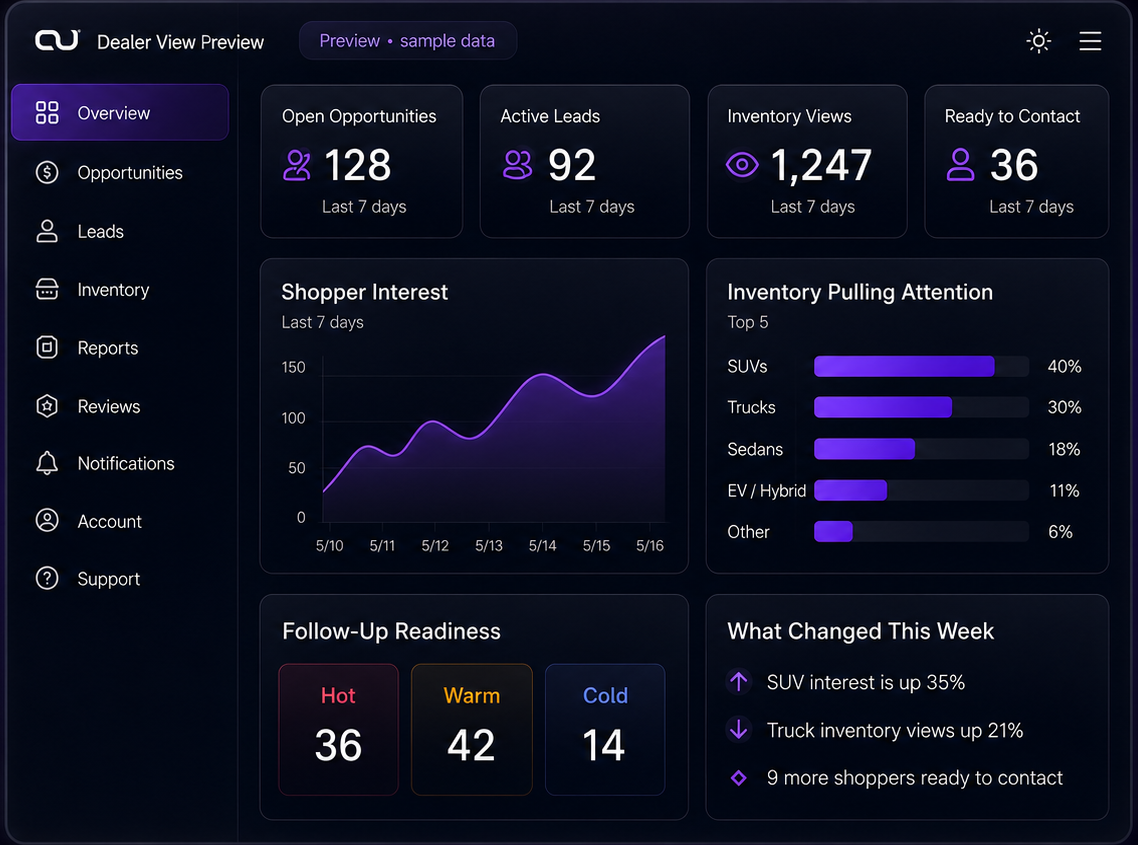Click the Other category progress bar
The image size is (1138, 845).
[921, 531]
